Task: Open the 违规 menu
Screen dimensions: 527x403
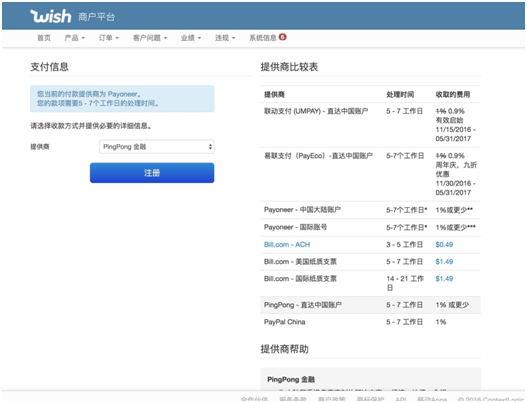Action: [x=225, y=38]
